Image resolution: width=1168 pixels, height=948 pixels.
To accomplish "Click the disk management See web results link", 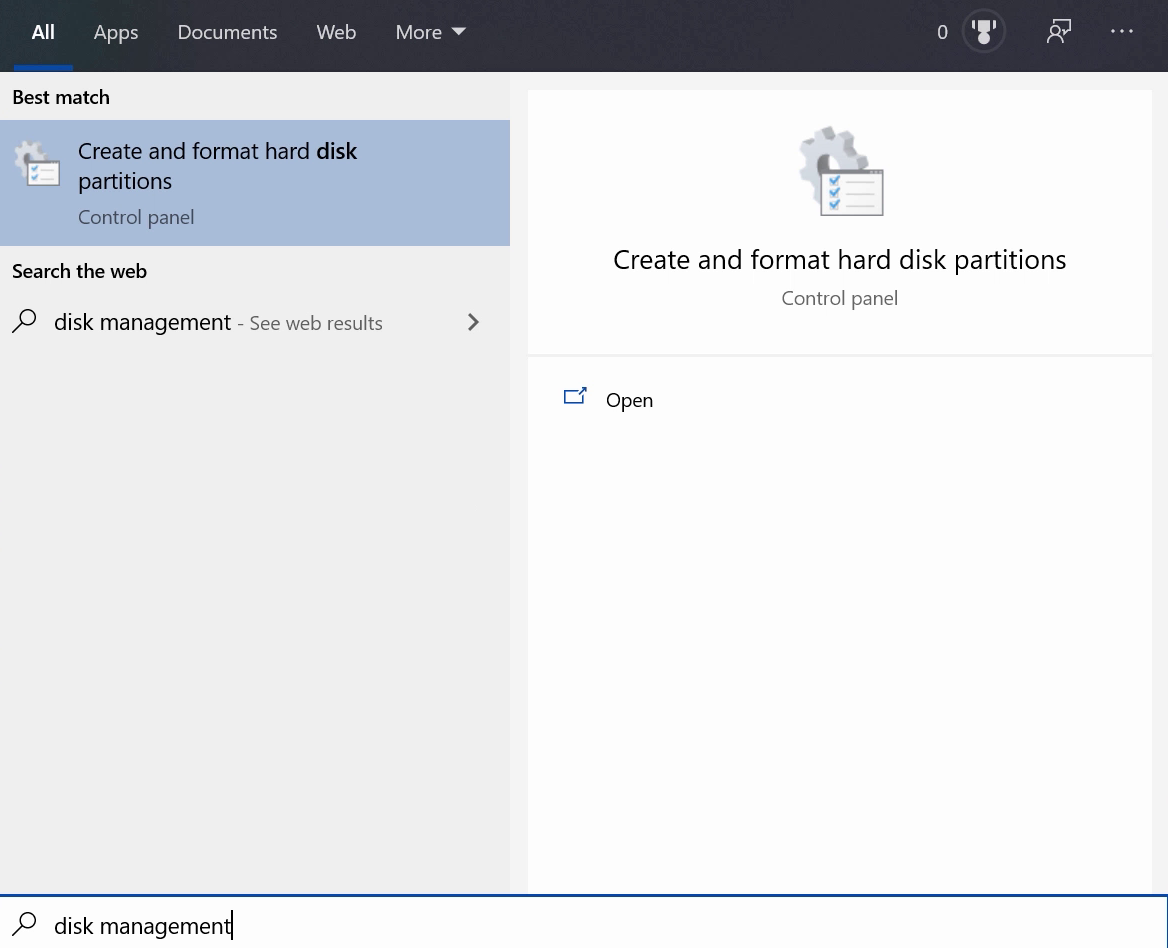I will (x=218, y=323).
